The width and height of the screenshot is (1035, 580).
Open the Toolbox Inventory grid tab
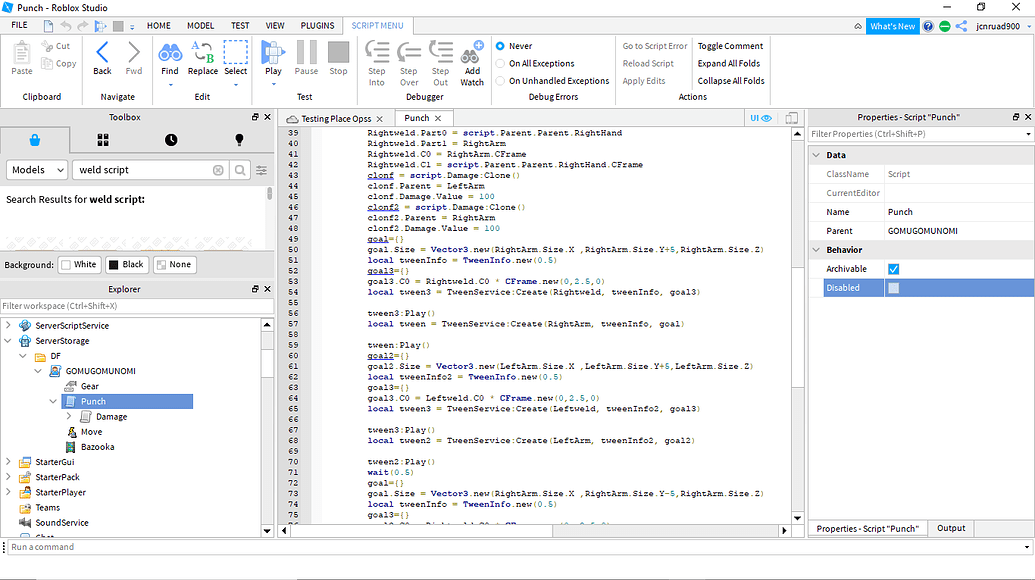(103, 140)
